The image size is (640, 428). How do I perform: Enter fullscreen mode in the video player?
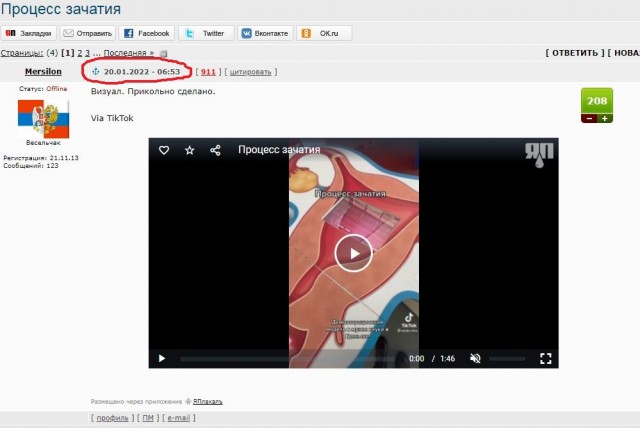pos(546,358)
